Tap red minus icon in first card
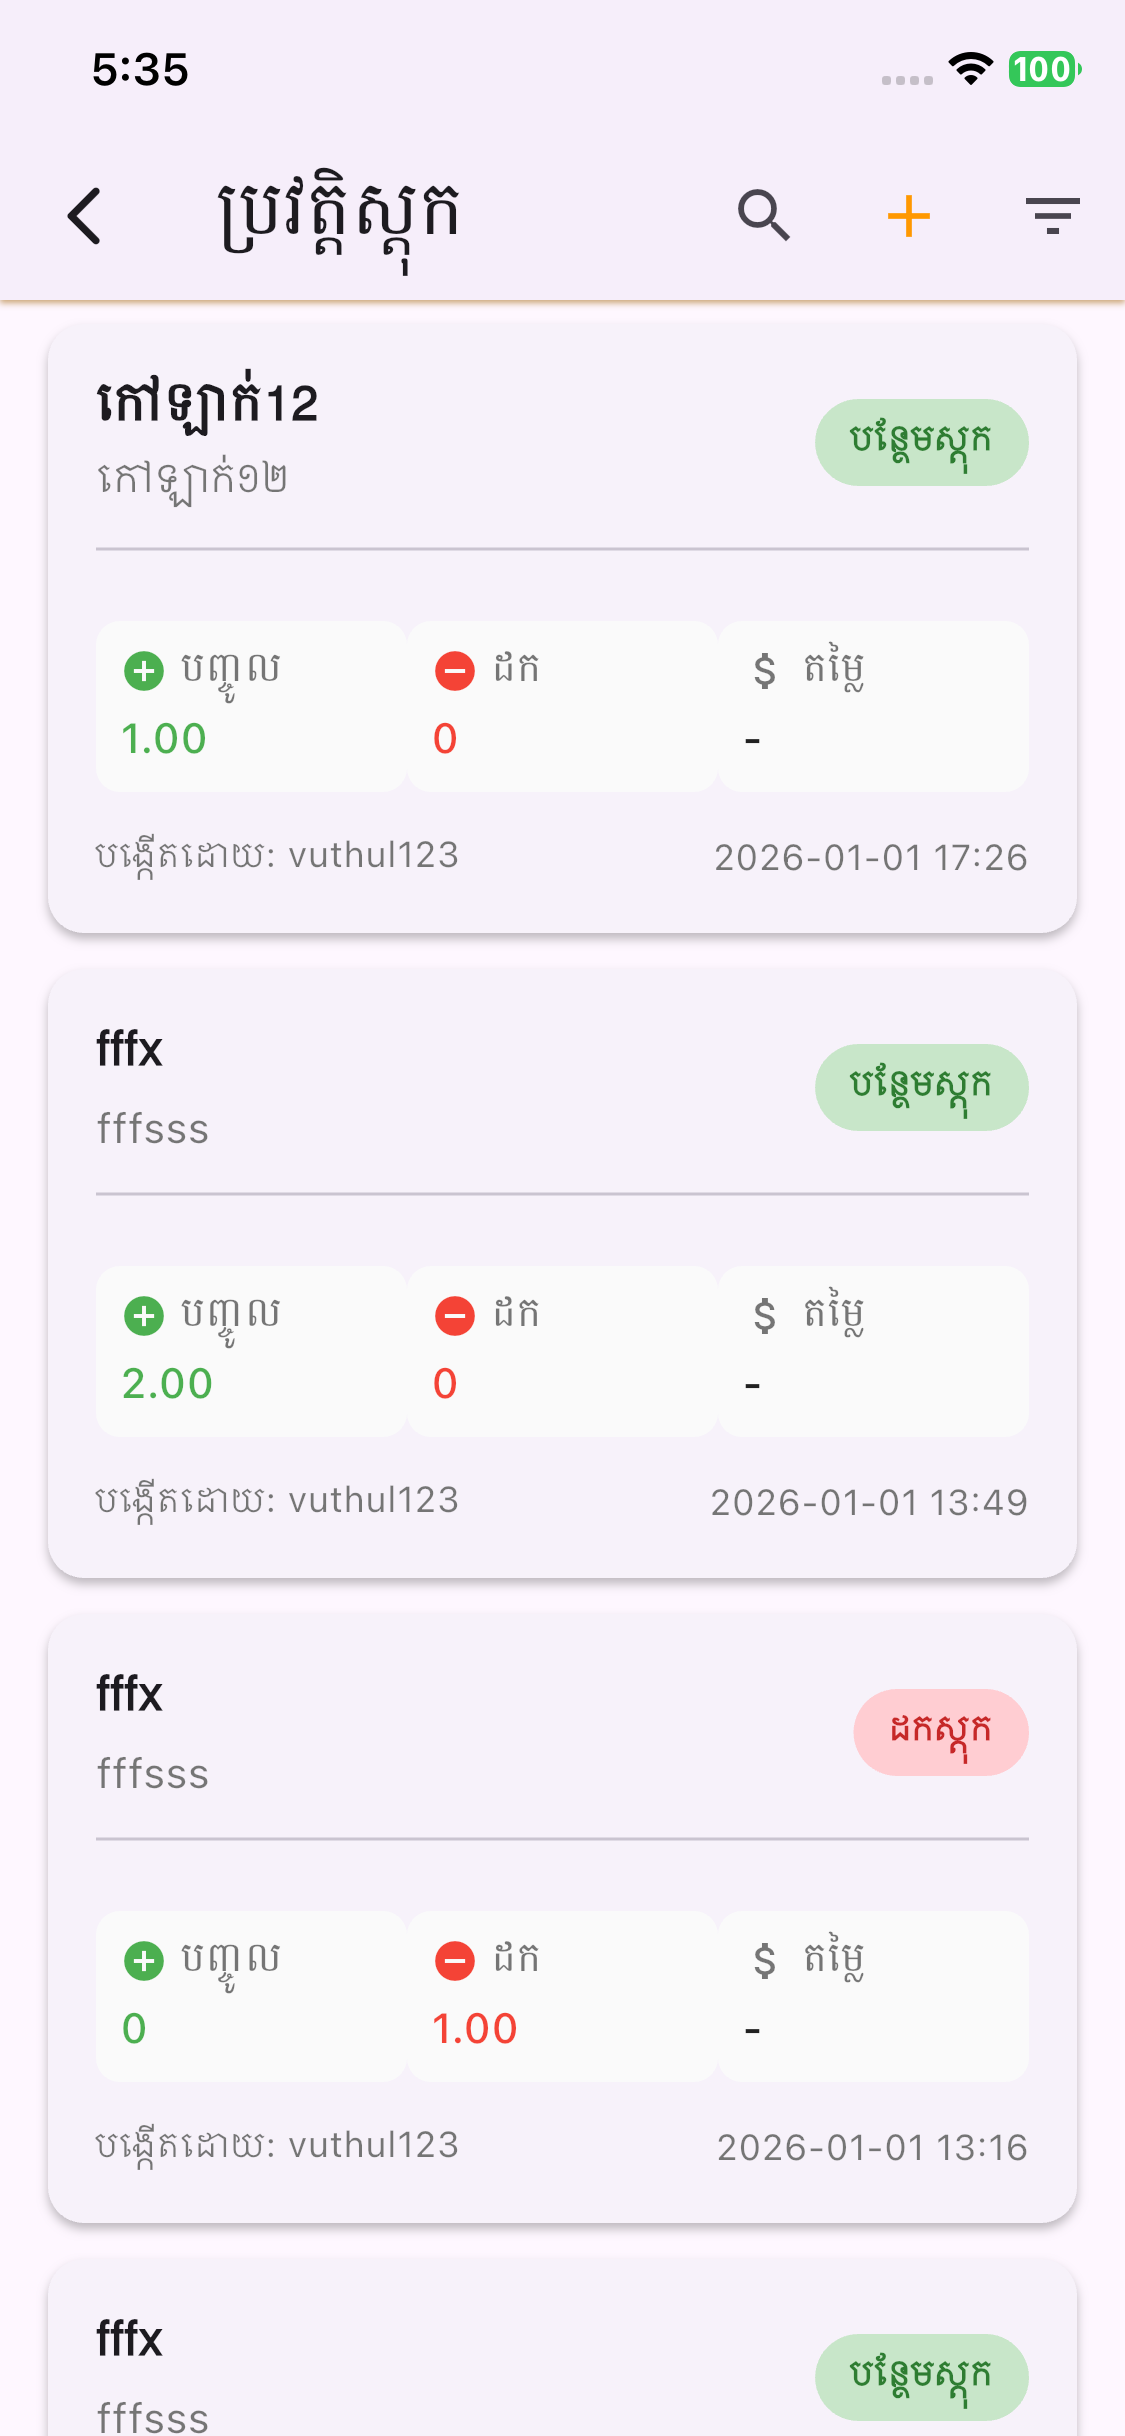 pos(455,670)
